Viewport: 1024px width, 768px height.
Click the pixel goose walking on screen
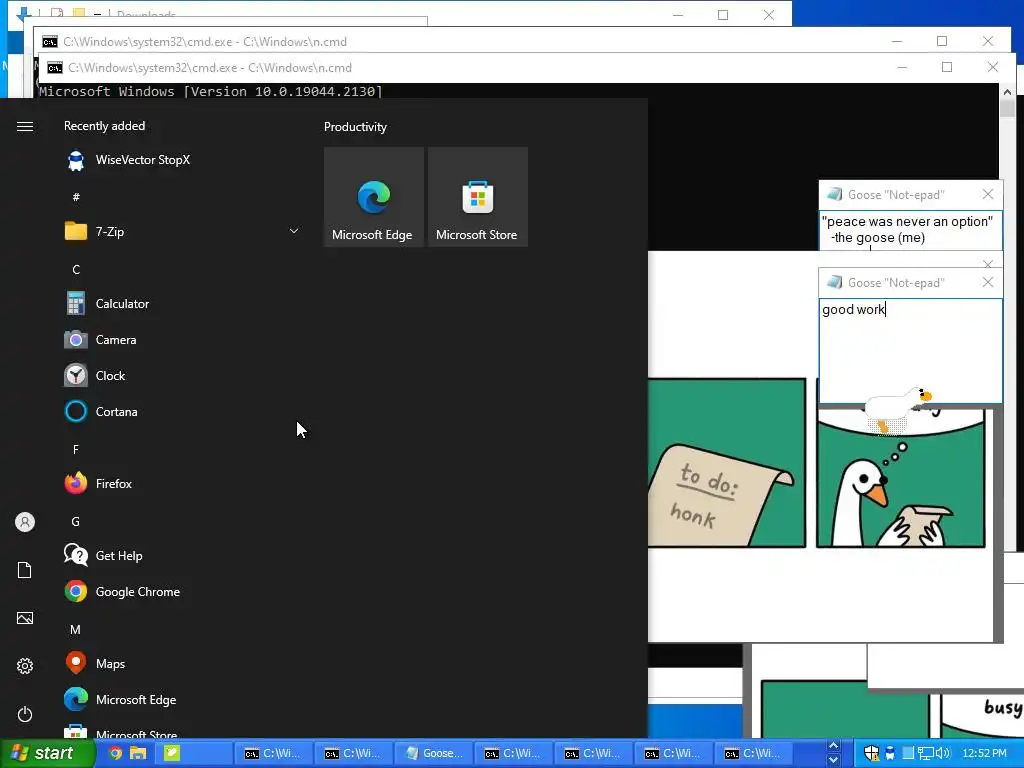897,409
